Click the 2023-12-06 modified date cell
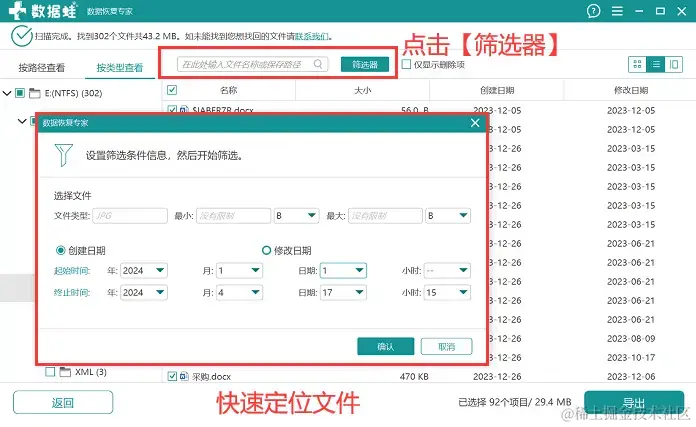Viewport: 696px width, 427px height. pyautogui.click(x=631, y=376)
